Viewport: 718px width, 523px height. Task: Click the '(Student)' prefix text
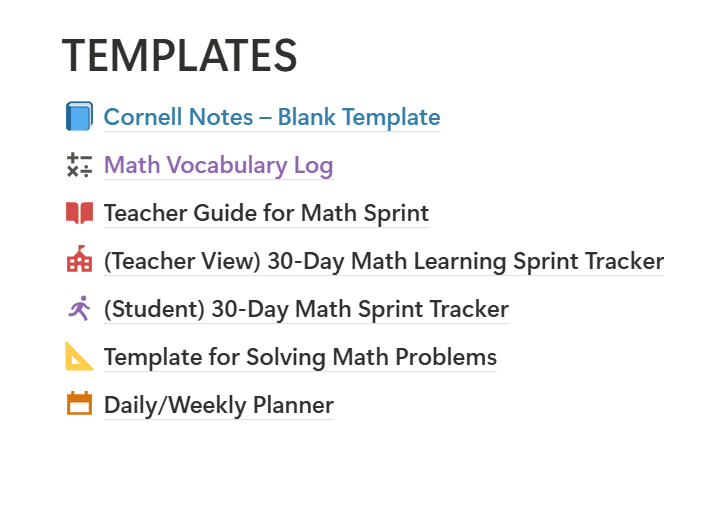(x=154, y=309)
